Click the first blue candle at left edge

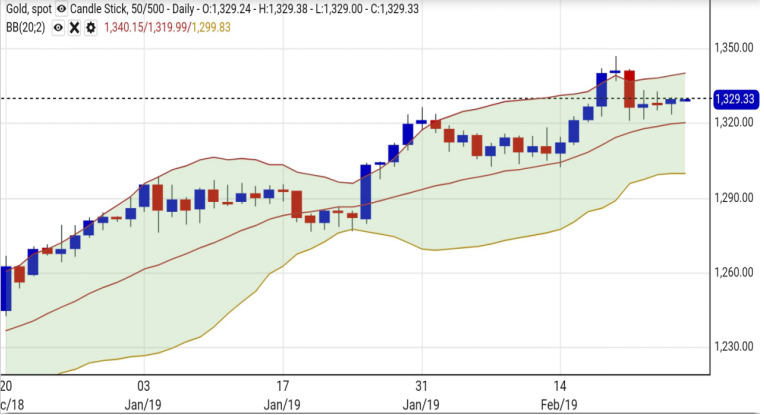[6, 288]
